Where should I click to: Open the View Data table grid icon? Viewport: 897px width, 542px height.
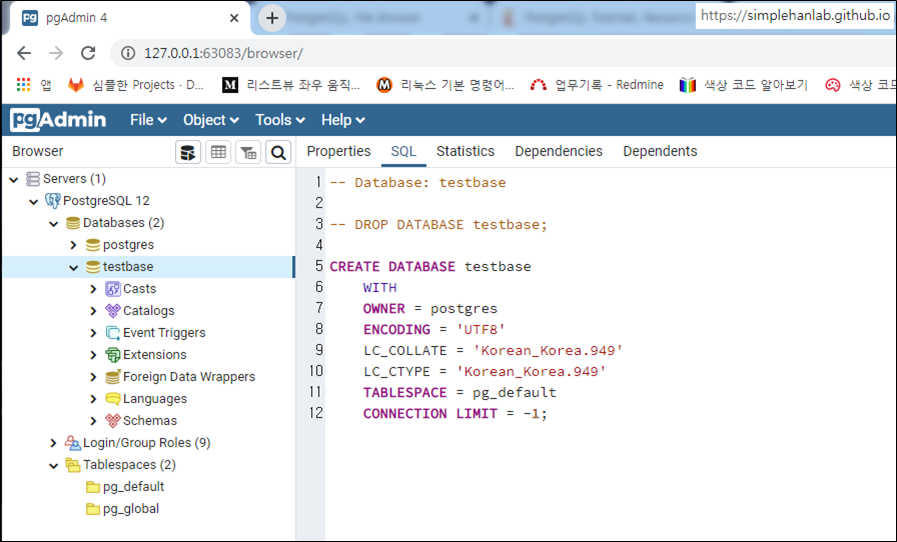218,152
